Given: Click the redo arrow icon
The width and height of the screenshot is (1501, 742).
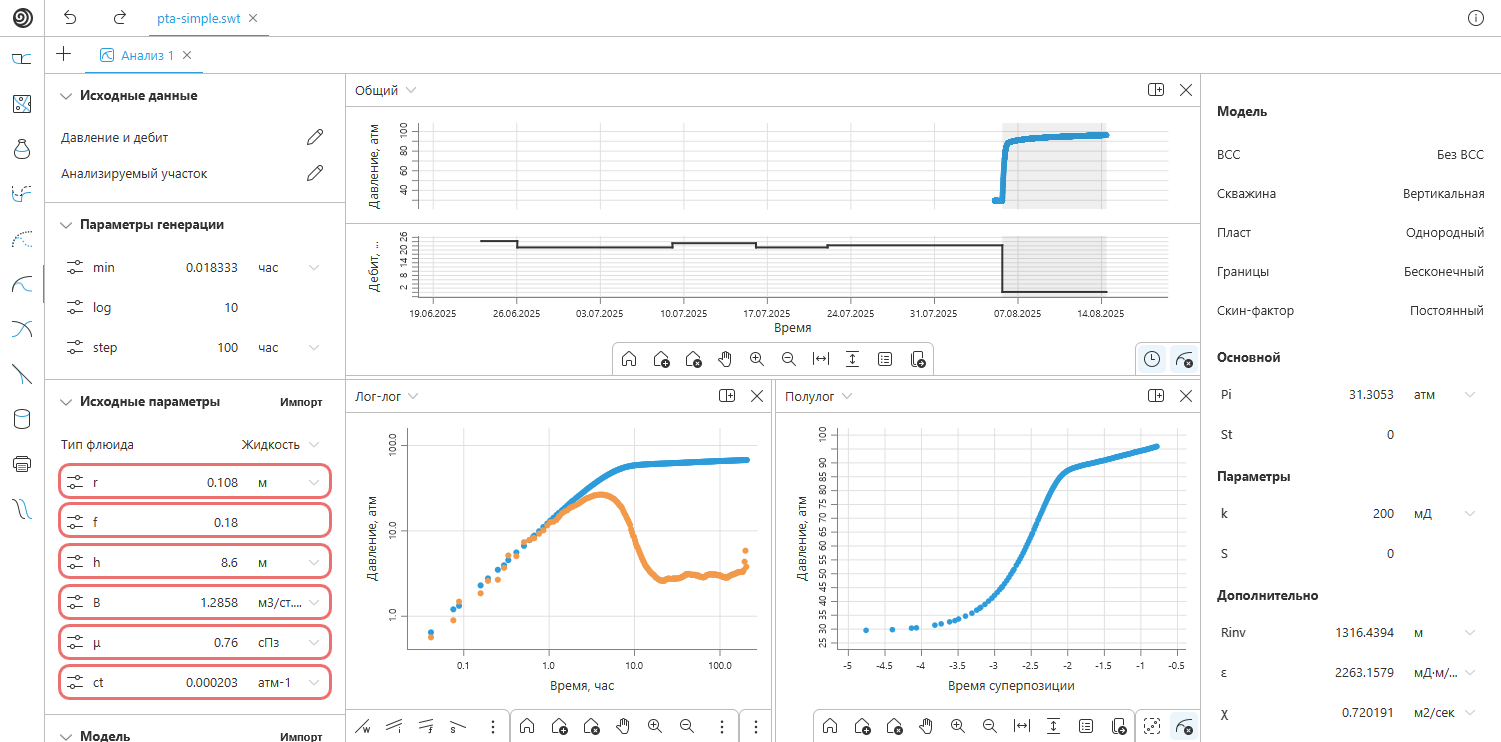Looking at the screenshot, I should pos(120,18).
